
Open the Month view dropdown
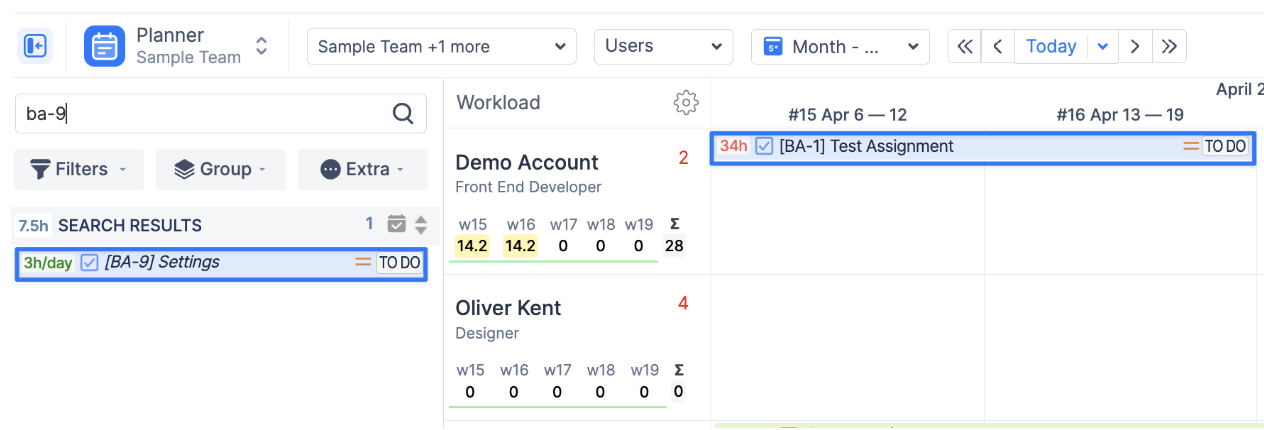[x=840, y=46]
